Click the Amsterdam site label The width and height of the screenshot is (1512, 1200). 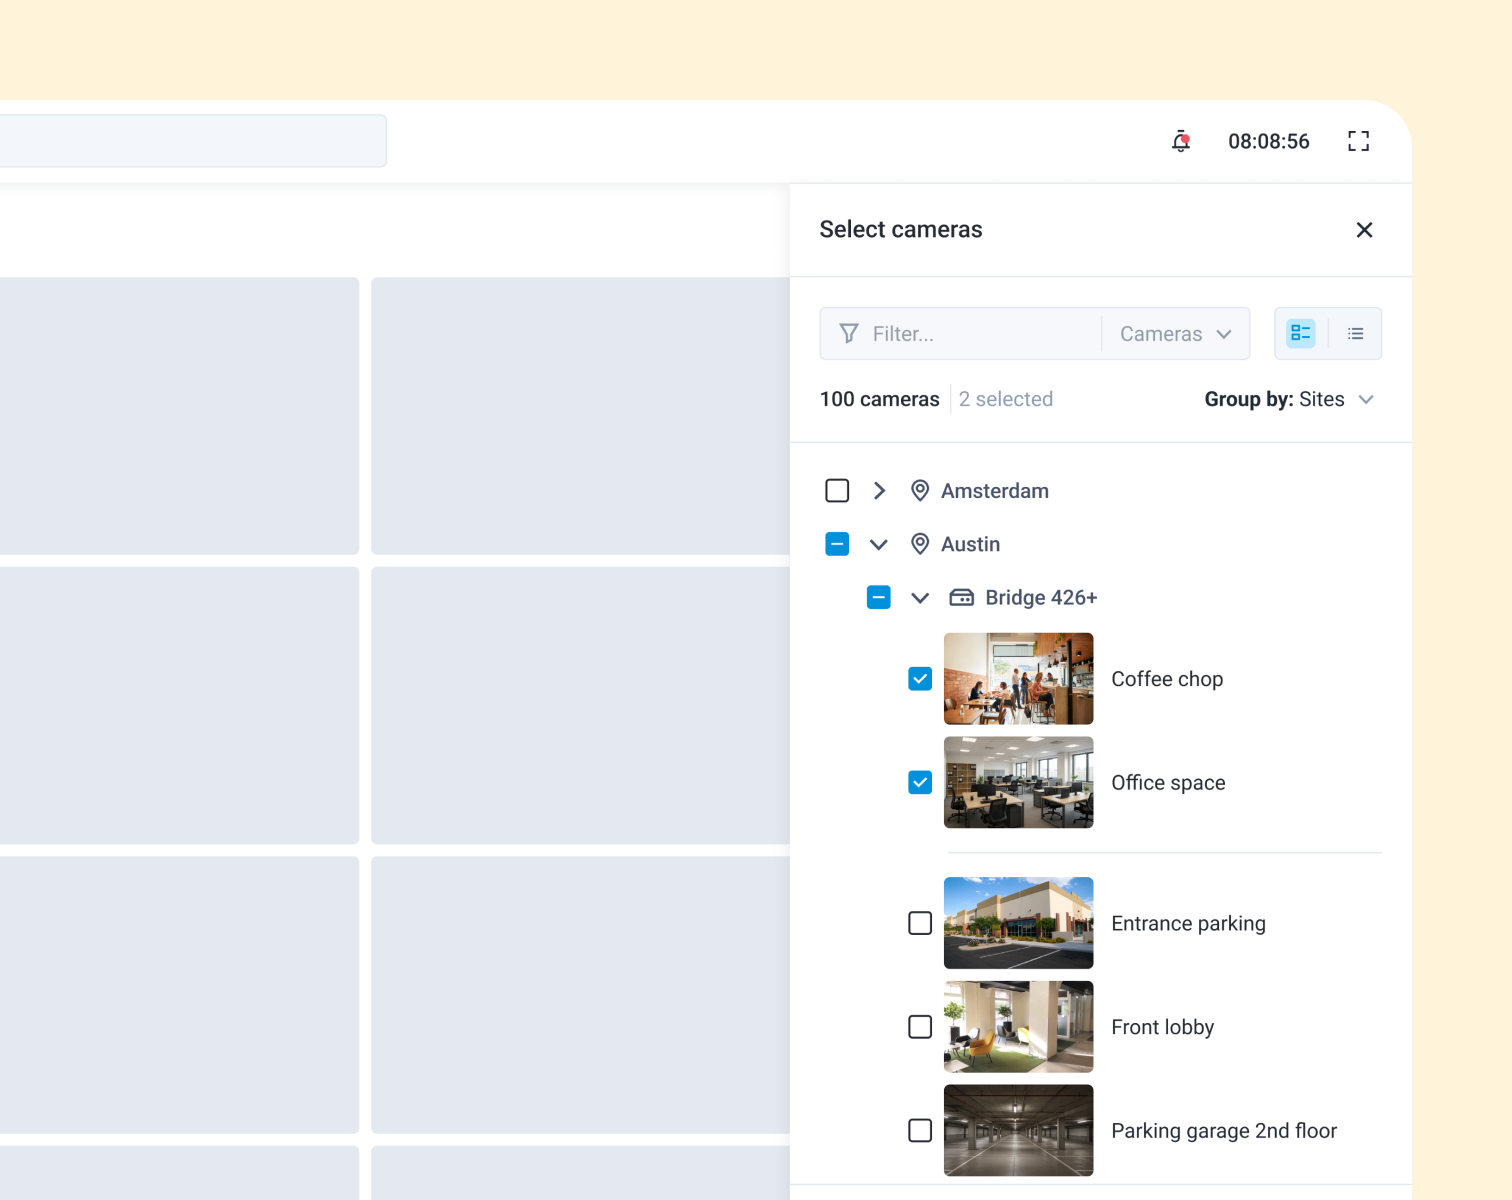point(995,491)
